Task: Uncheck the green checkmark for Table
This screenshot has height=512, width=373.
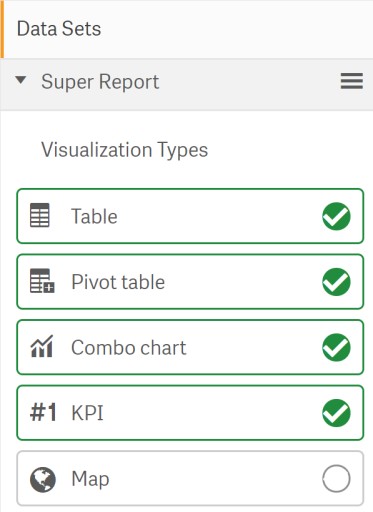Action: 336,216
